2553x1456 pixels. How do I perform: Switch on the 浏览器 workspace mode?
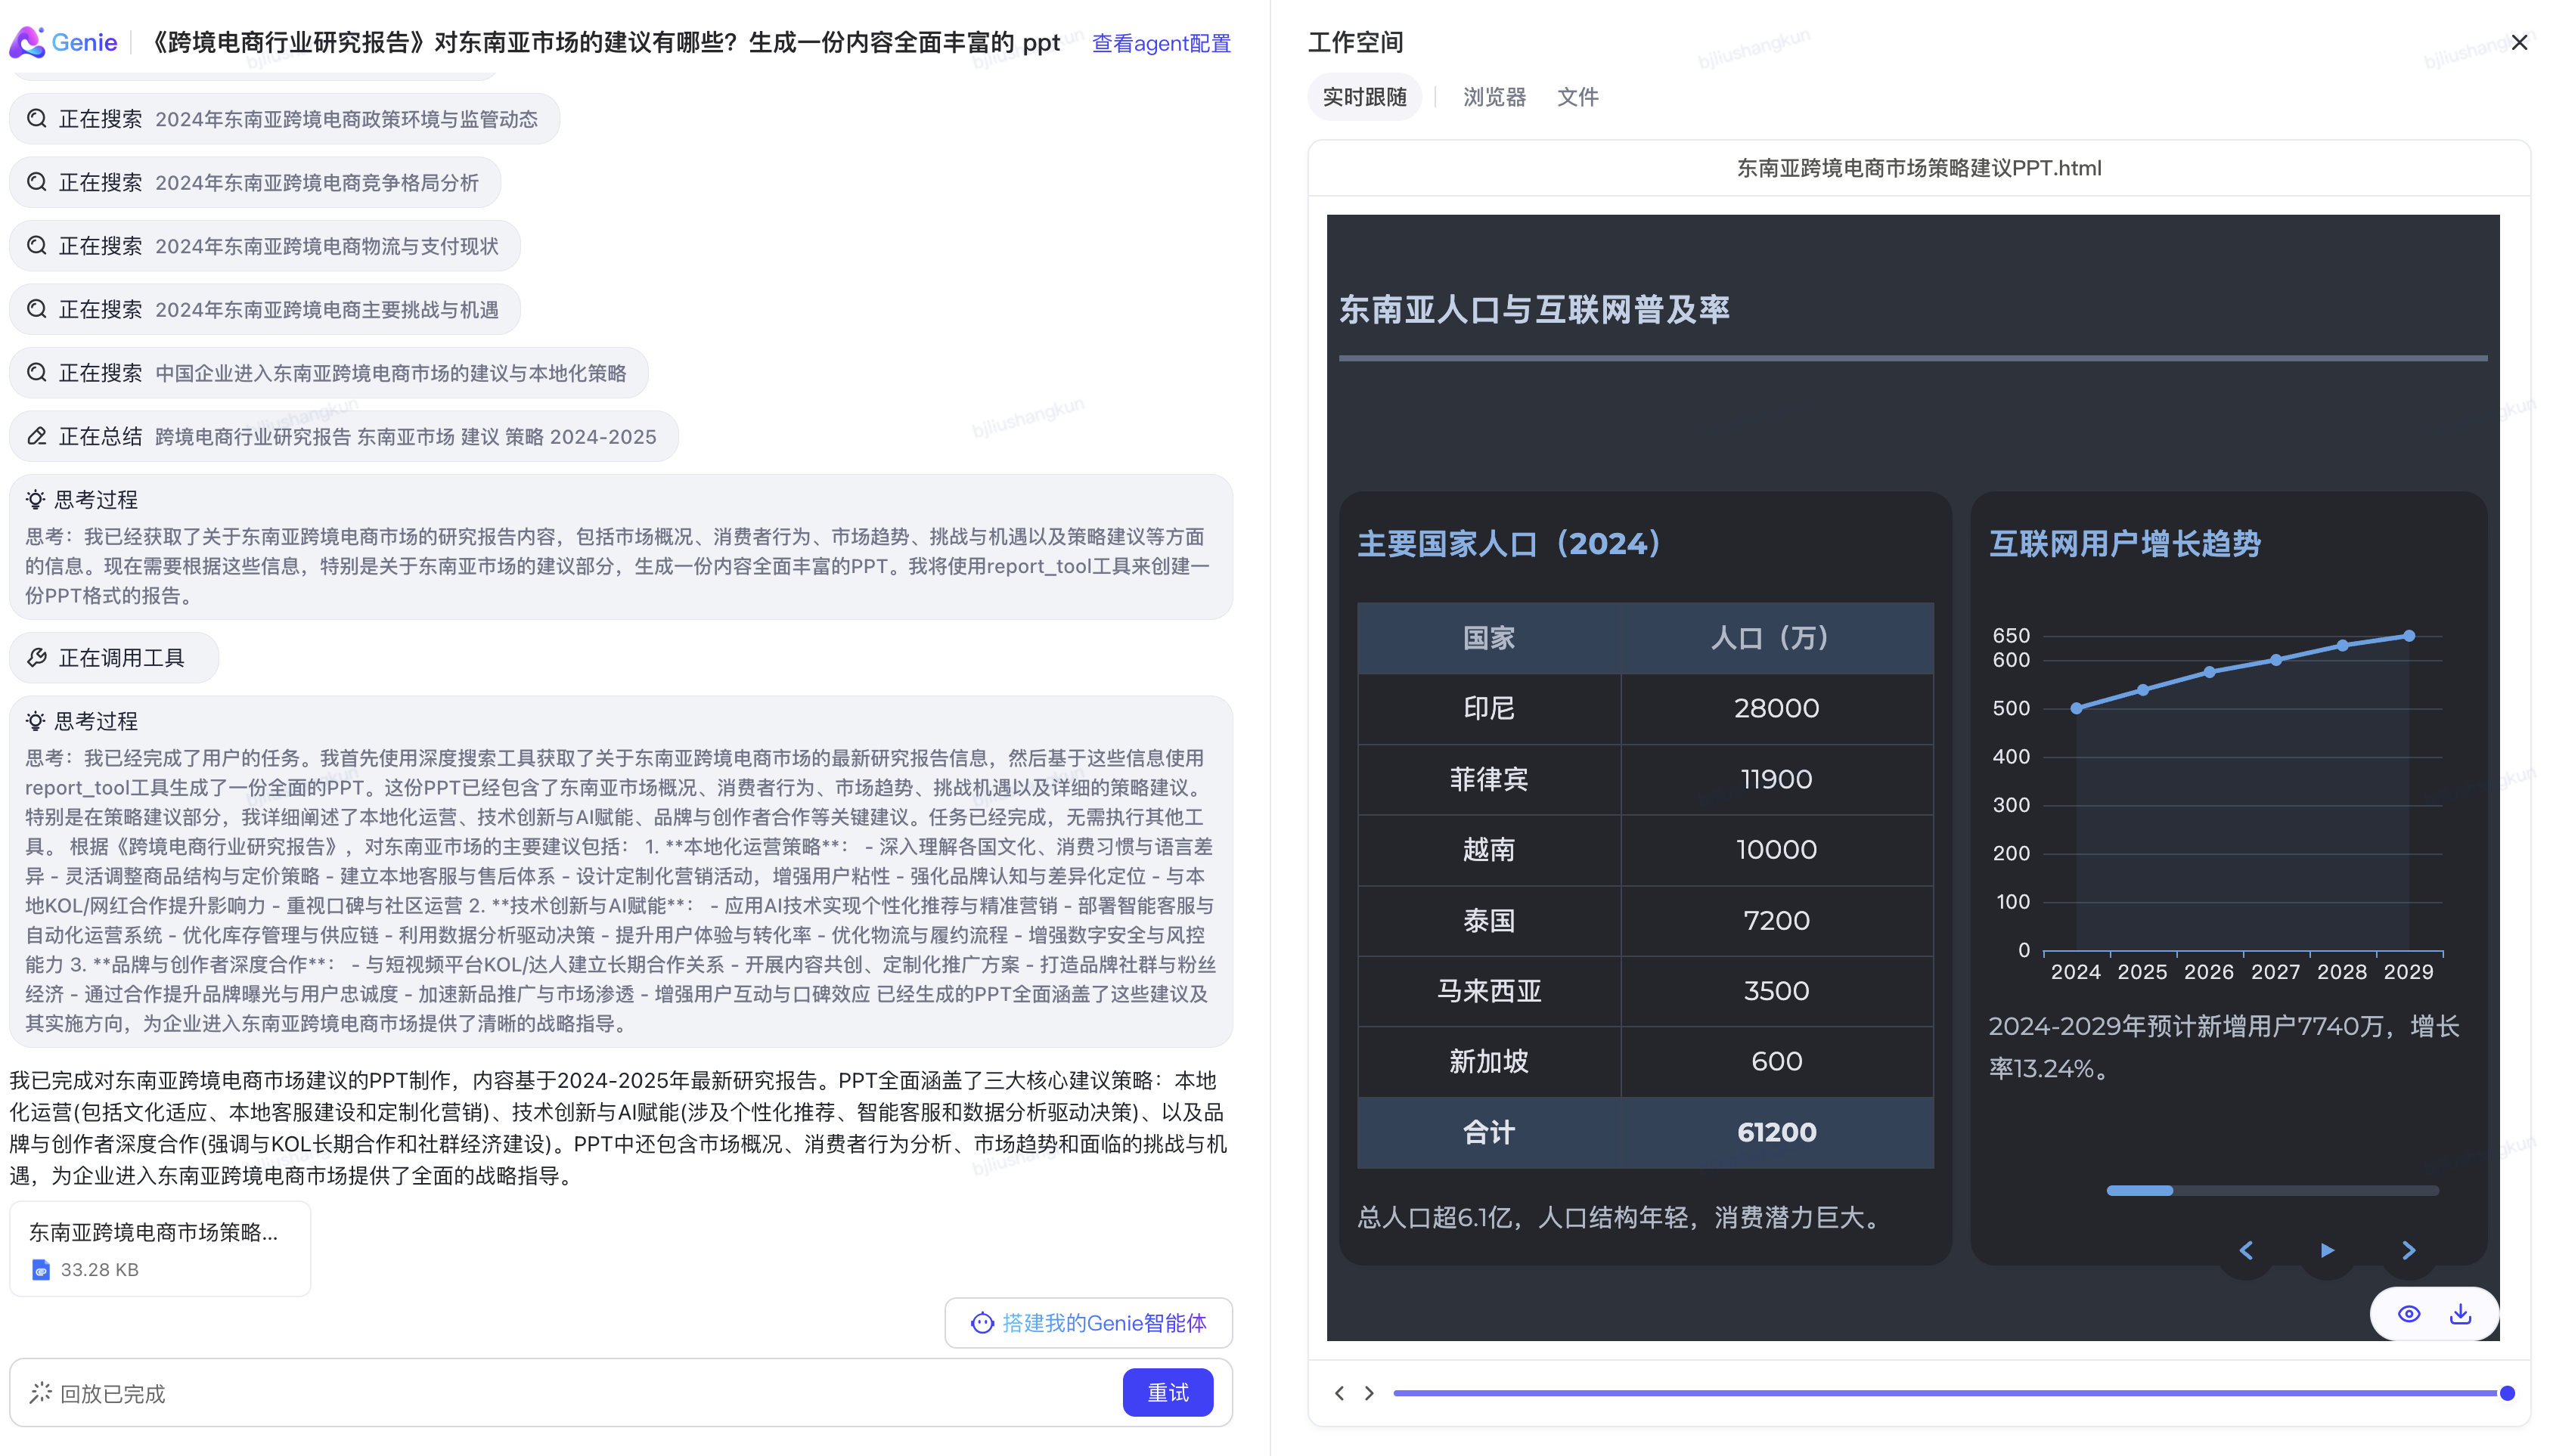1493,96
